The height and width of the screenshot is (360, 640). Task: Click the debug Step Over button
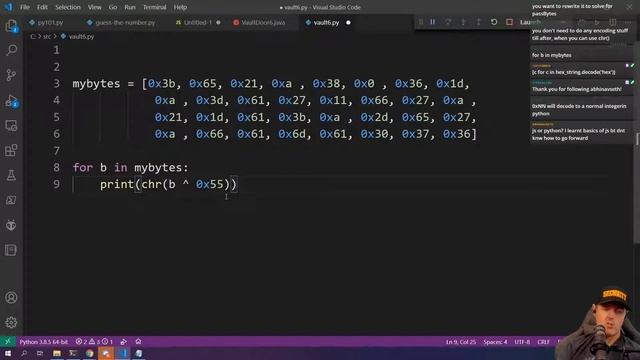point(448,22)
